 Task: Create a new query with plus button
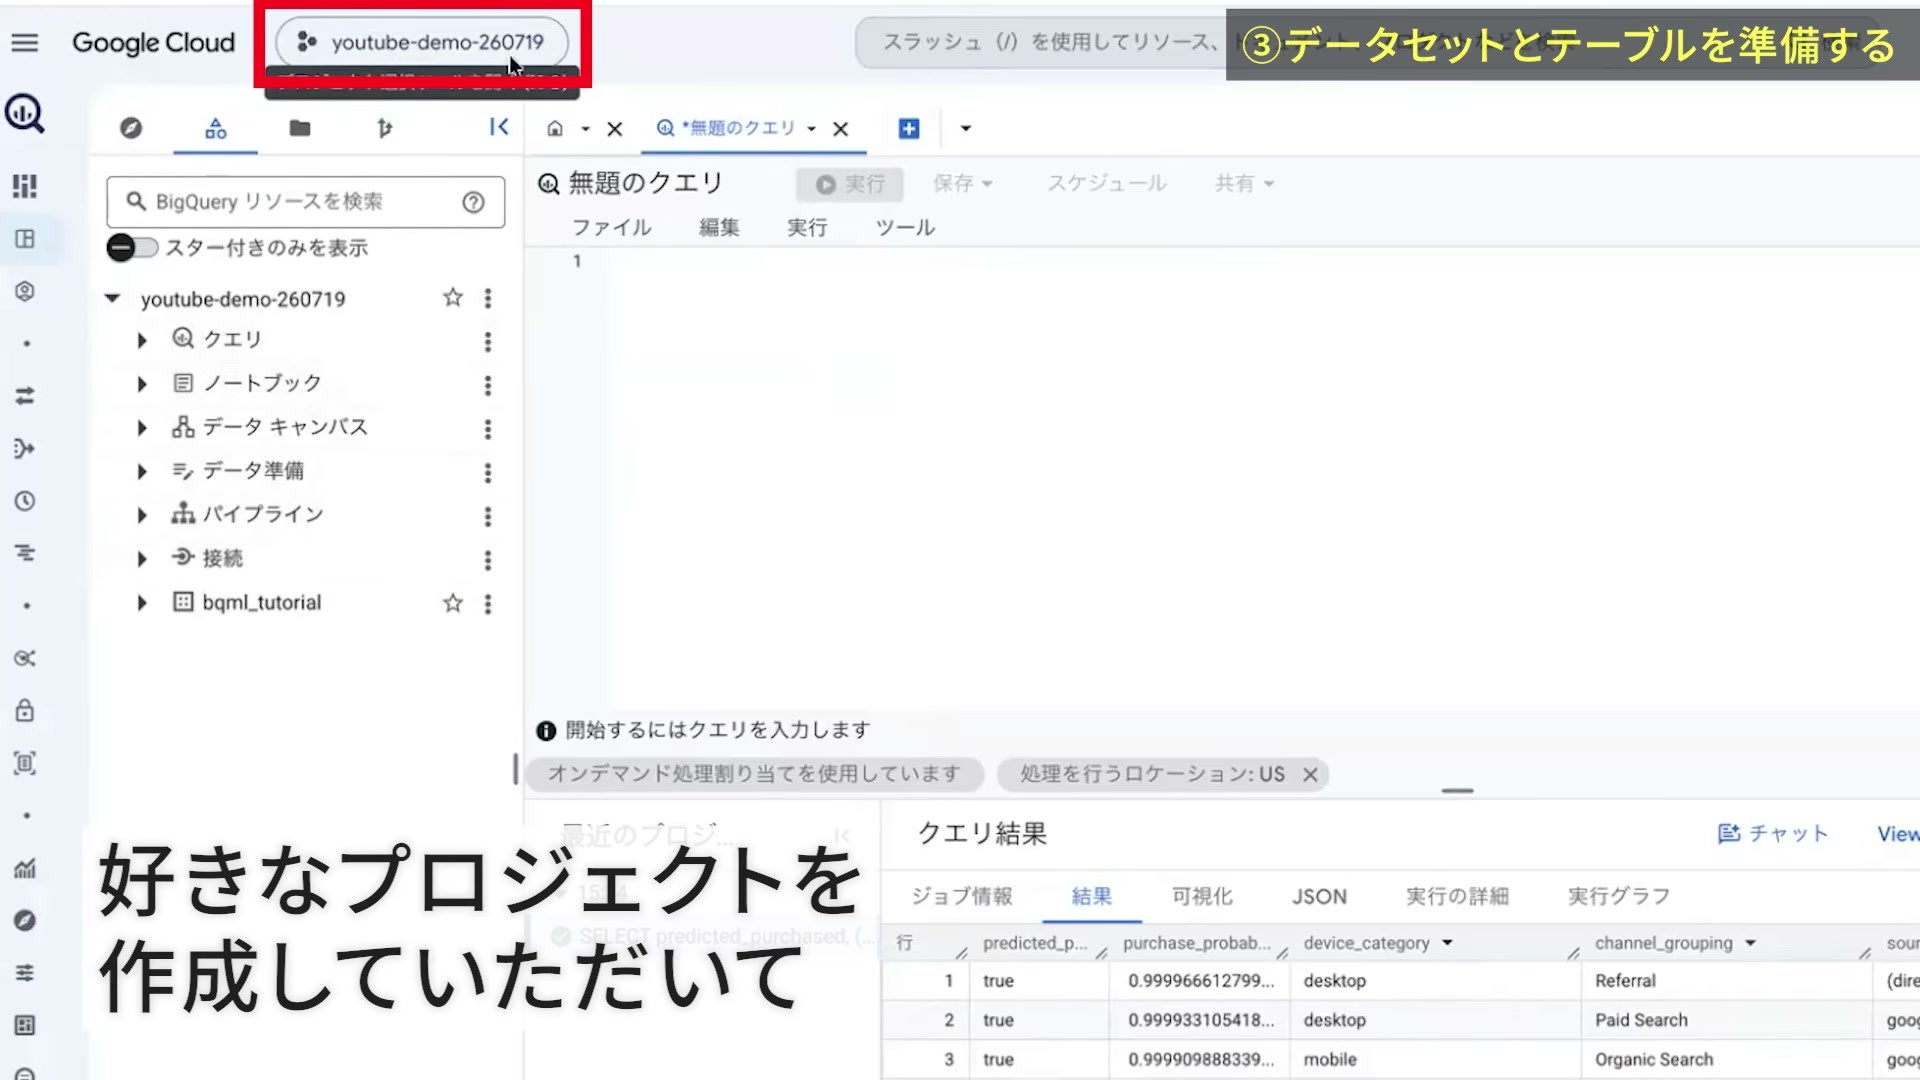909,128
